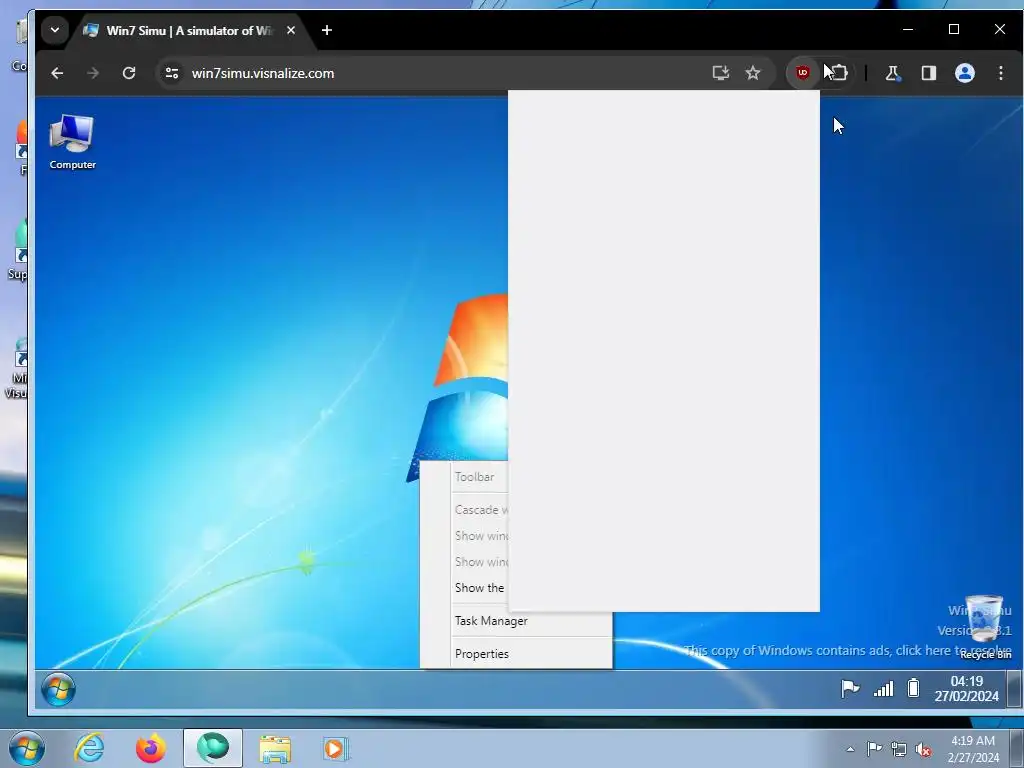Viewport: 1024px width, 768px height.
Task: Open the Computer icon on simulated desktop
Action: click(x=72, y=142)
